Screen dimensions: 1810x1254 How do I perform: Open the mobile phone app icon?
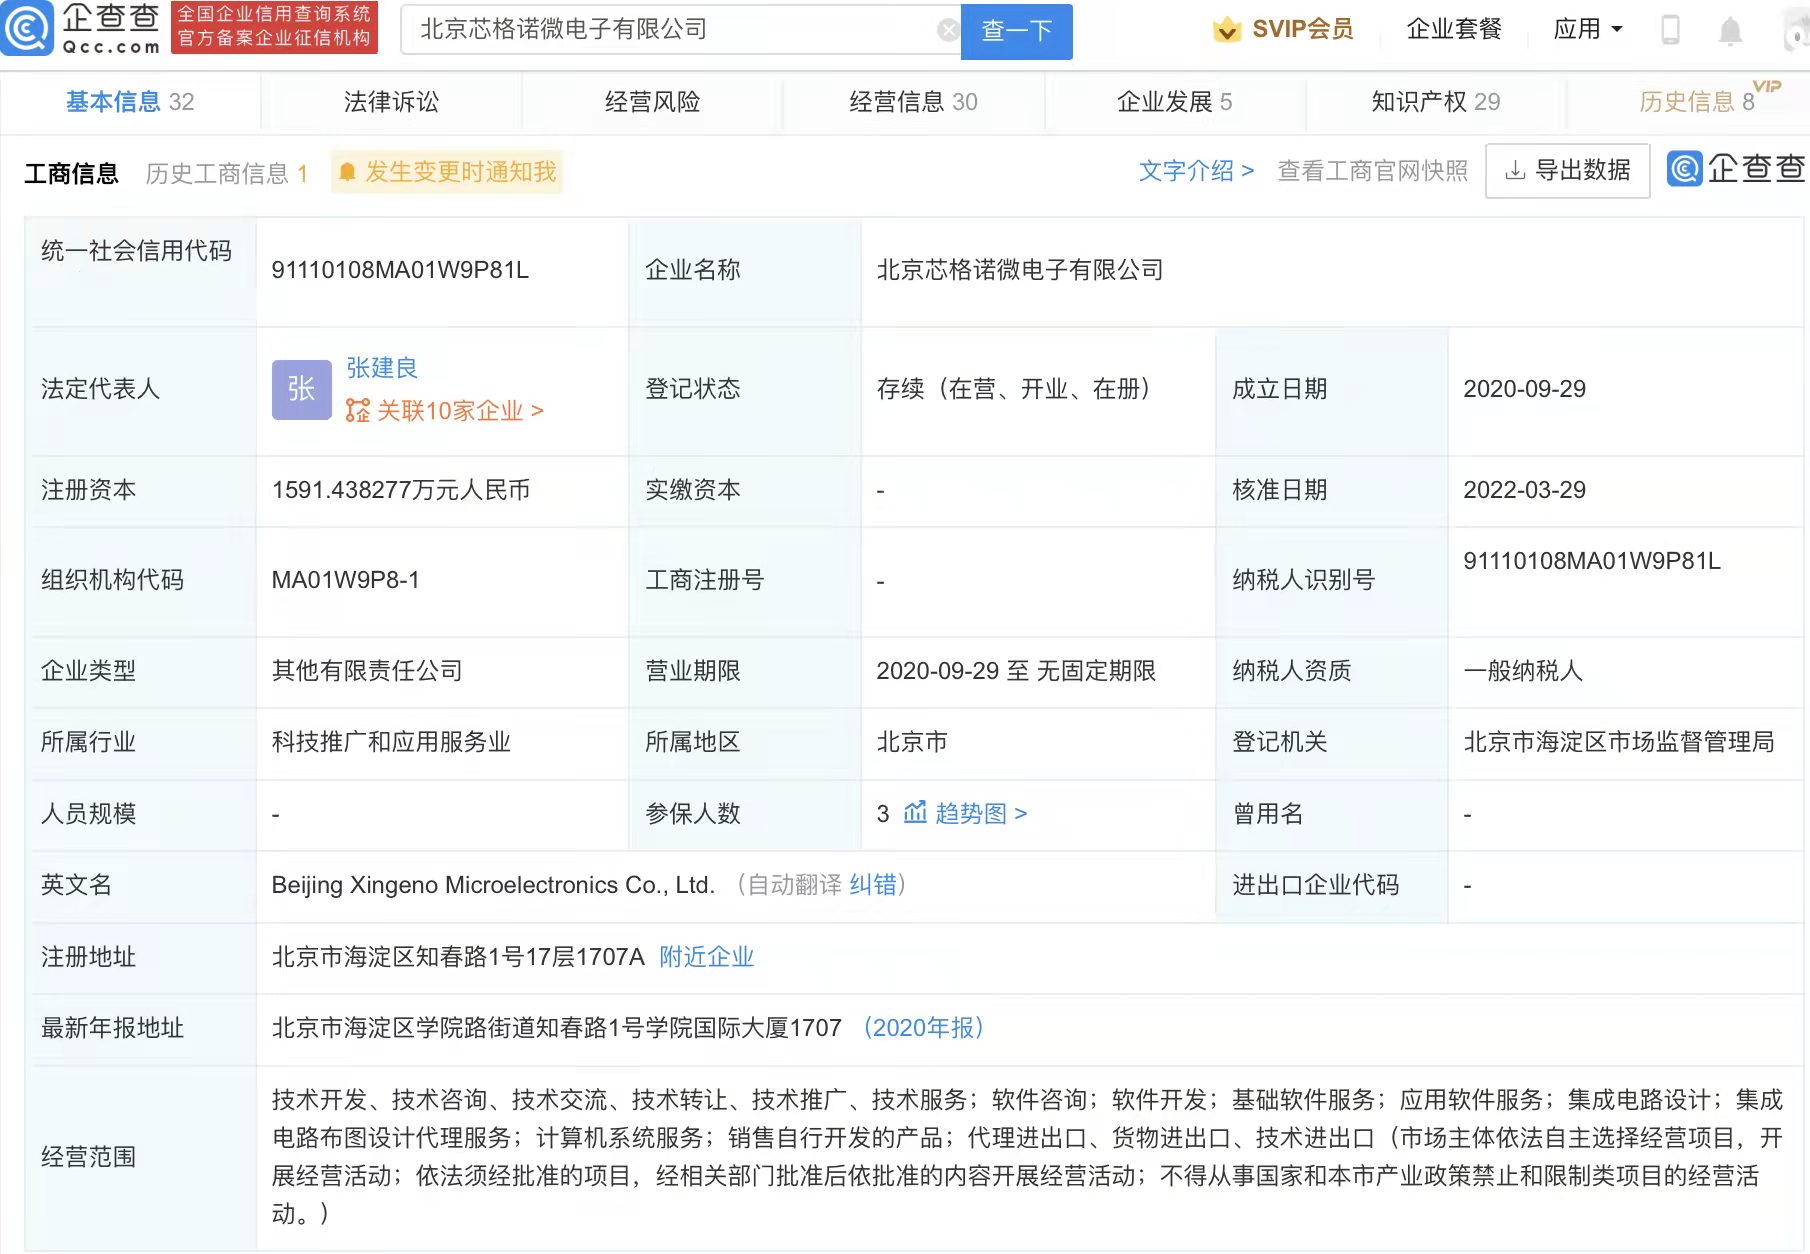[1670, 30]
